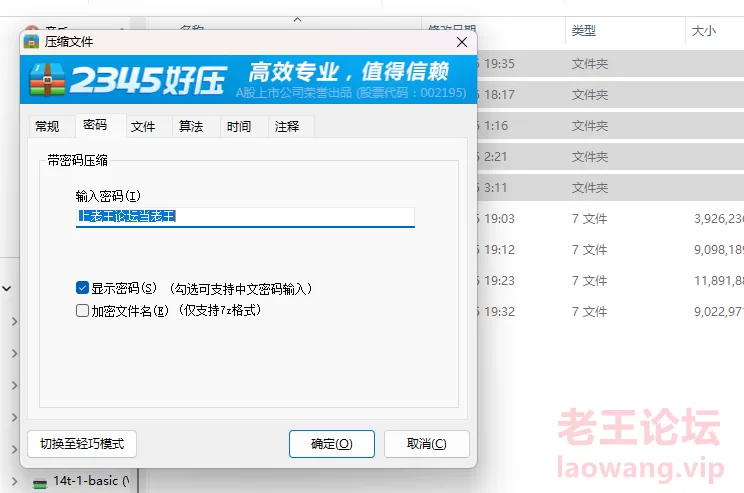This screenshot has height=493, width=744.
Task: Select the 文件夹 row dated 3:11
Action: point(610,187)
